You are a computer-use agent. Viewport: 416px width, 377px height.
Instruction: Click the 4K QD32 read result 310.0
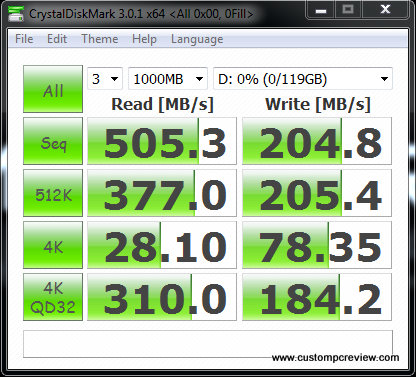click(x=162, y=297)
